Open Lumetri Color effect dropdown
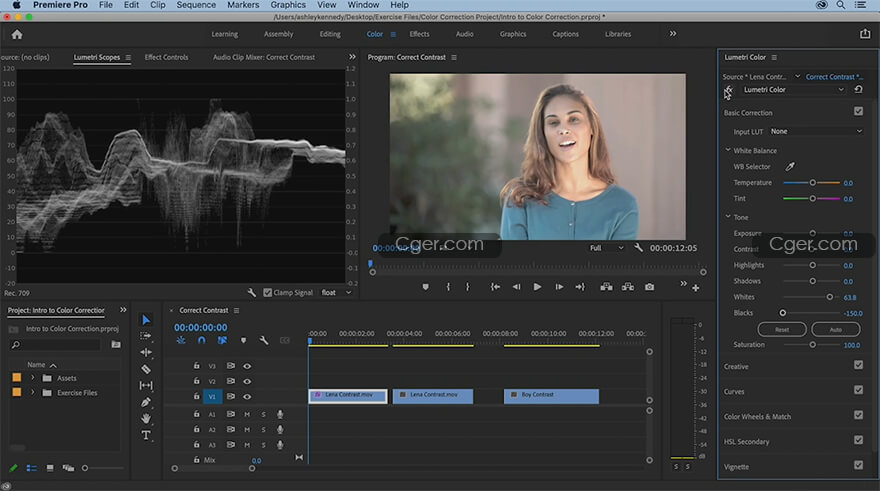 click(793, 90)
